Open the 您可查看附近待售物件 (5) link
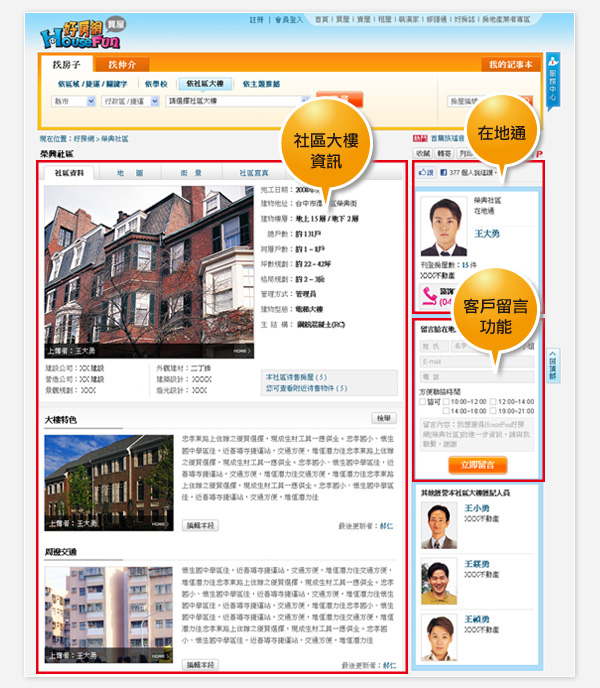600x688 pixels. (306, 388)
